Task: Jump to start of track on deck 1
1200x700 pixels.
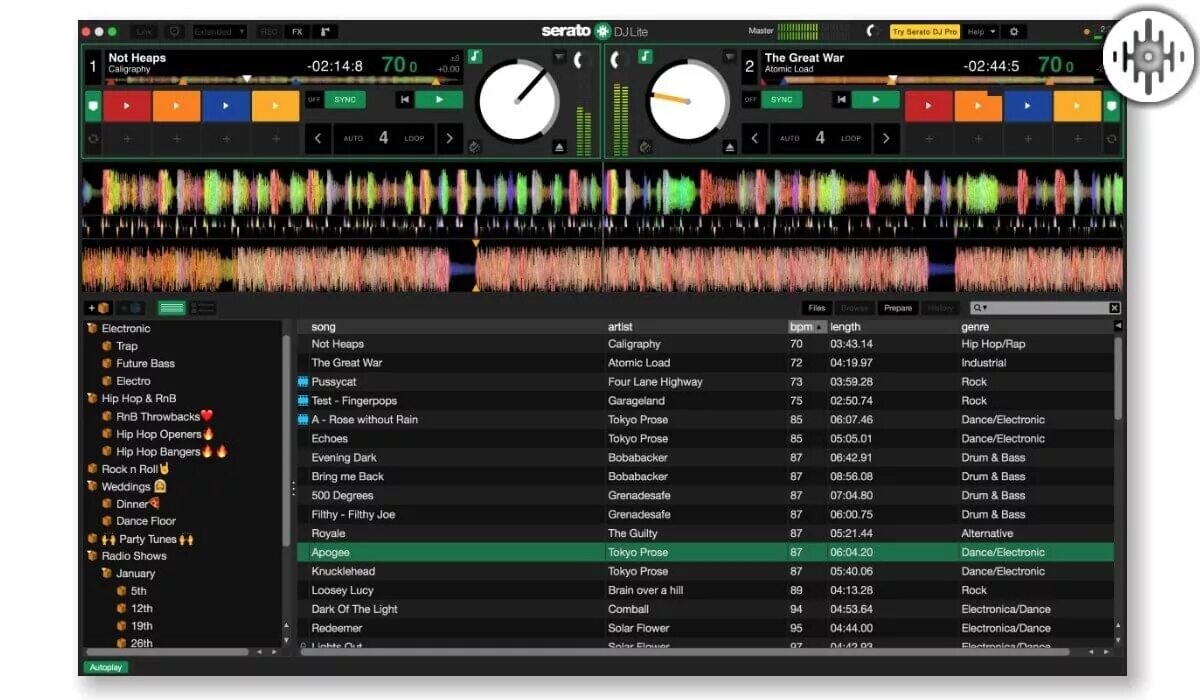Action: (405, 100)
